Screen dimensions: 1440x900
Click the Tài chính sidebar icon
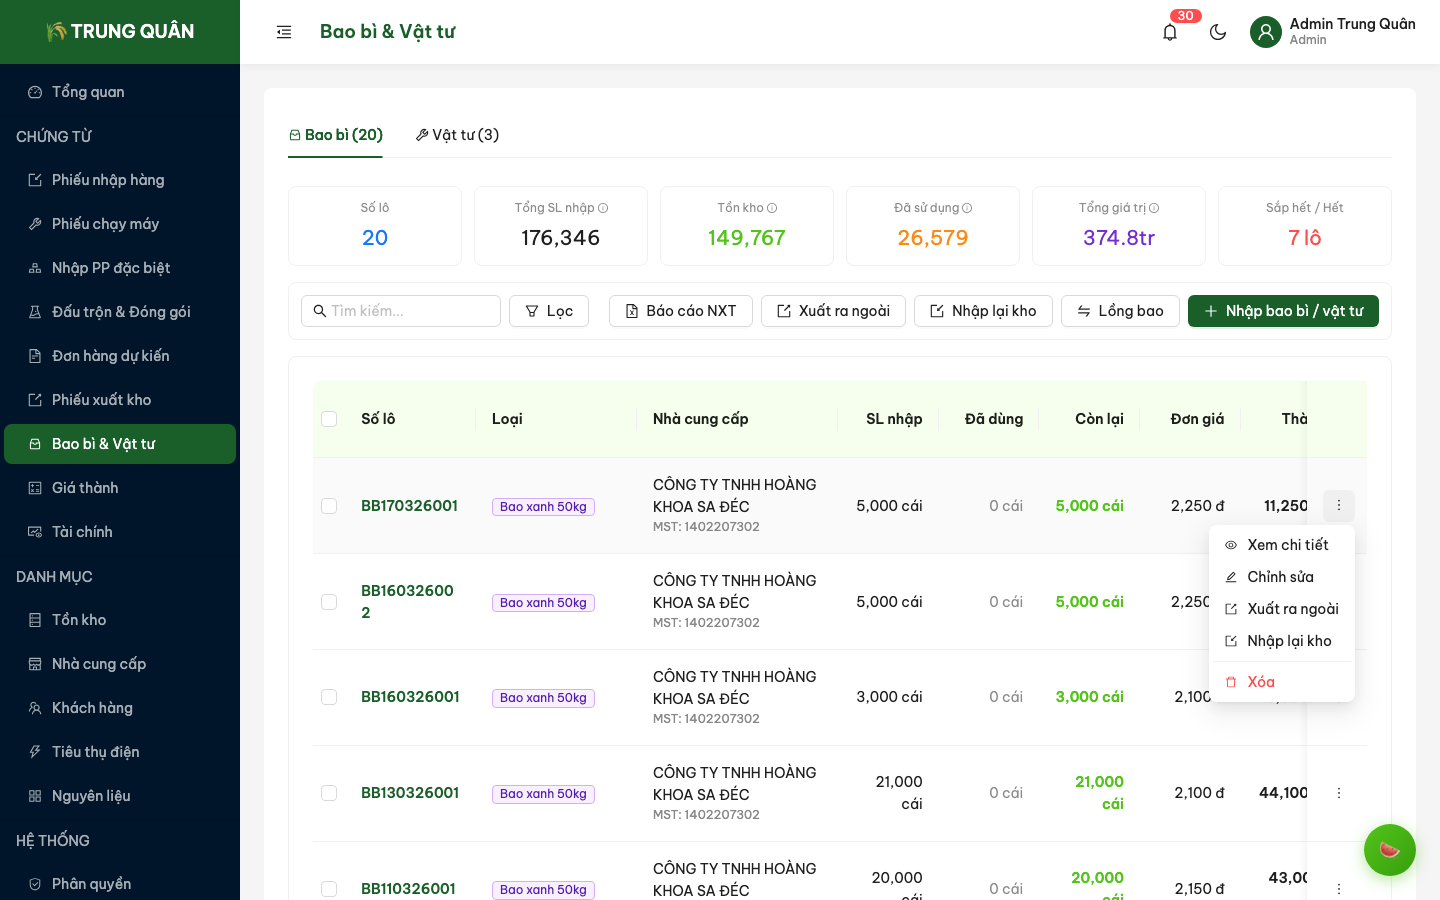[x=35, y=532]
